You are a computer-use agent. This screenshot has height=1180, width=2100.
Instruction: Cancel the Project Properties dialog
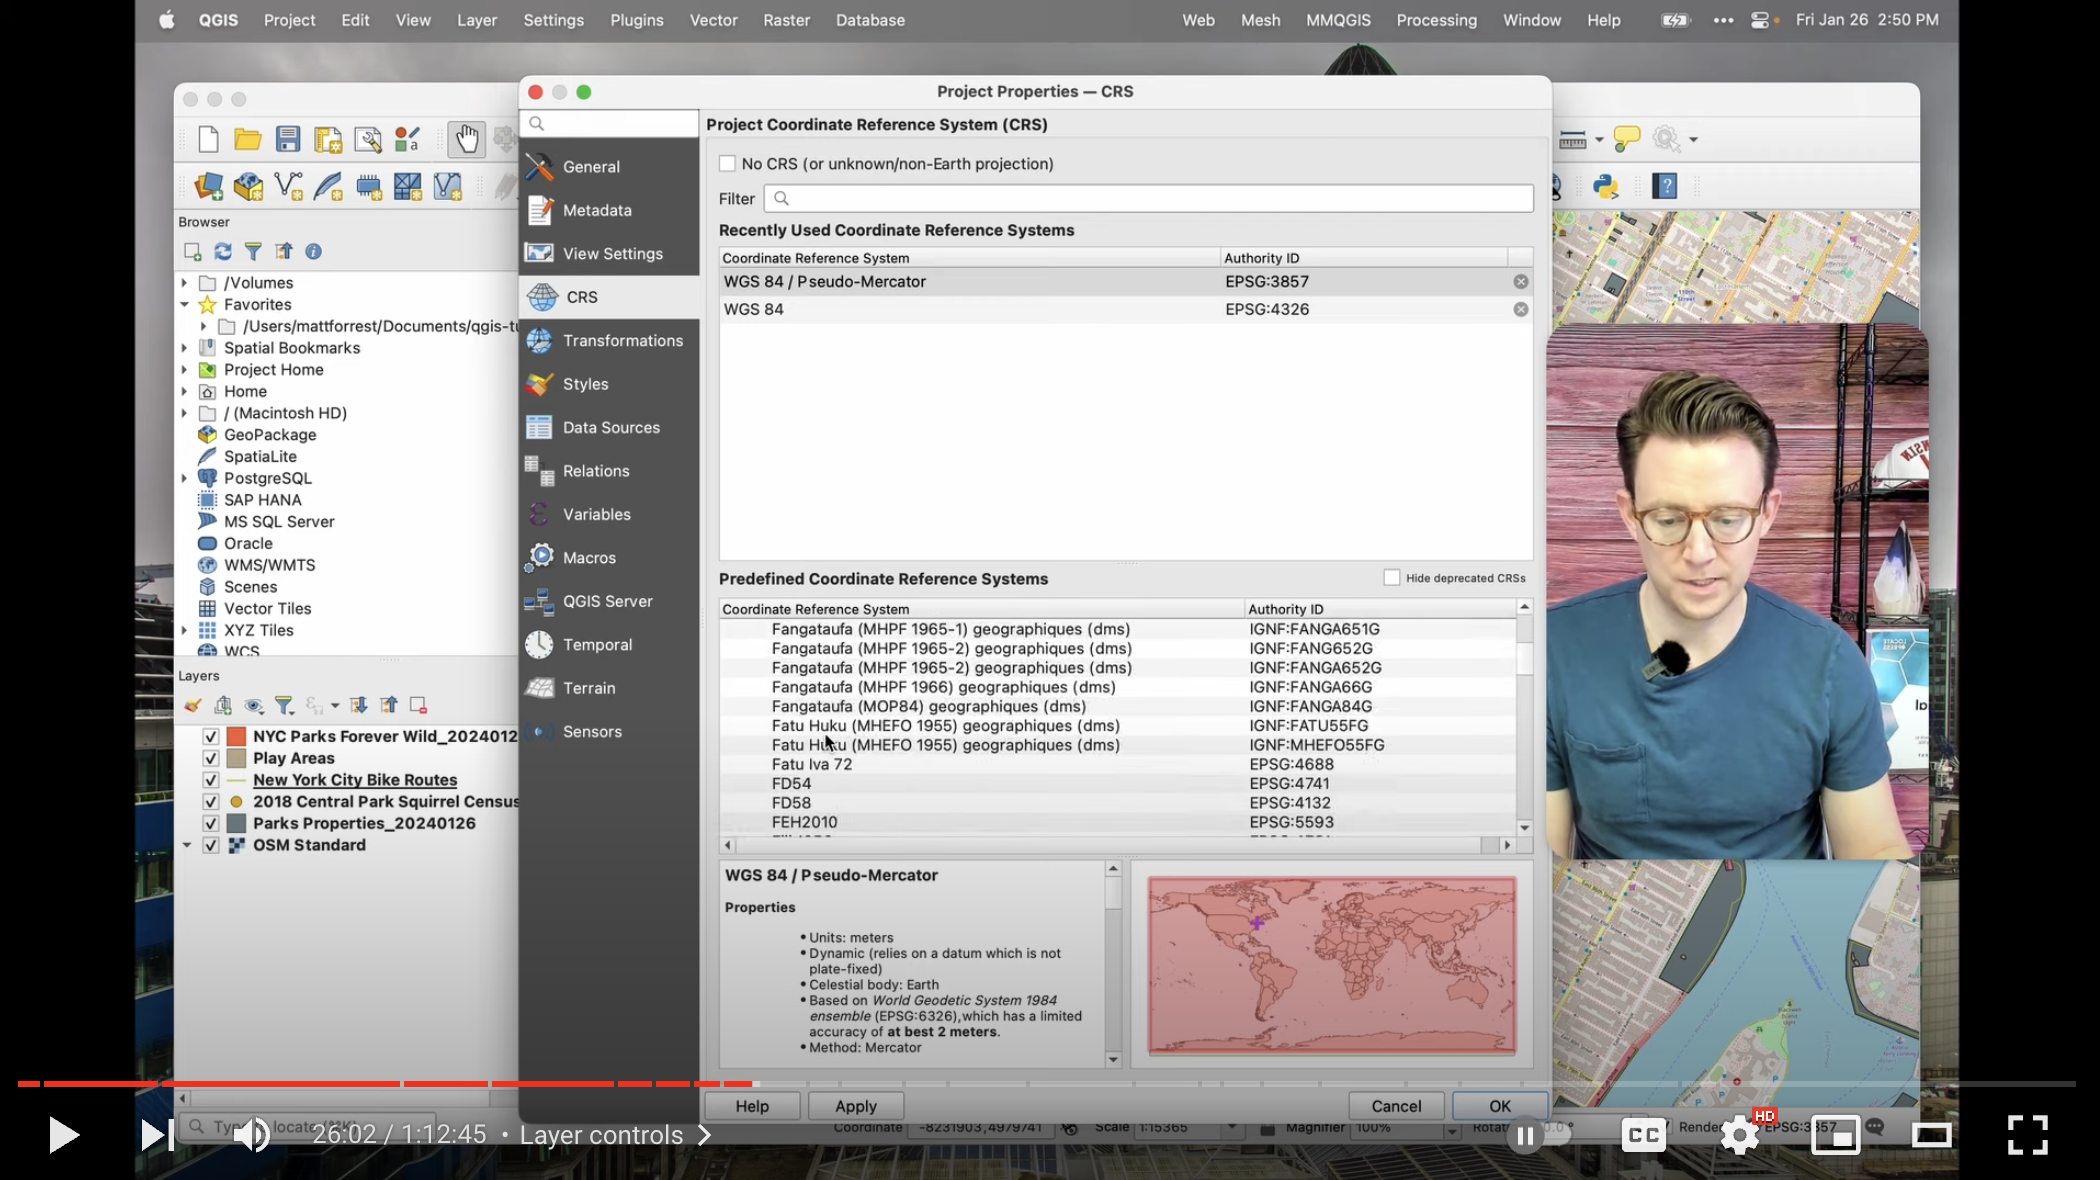(x=1396, y=1106)
